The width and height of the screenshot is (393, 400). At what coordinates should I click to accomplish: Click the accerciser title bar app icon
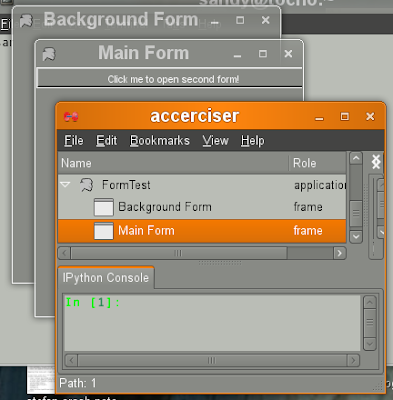(71, 116)
